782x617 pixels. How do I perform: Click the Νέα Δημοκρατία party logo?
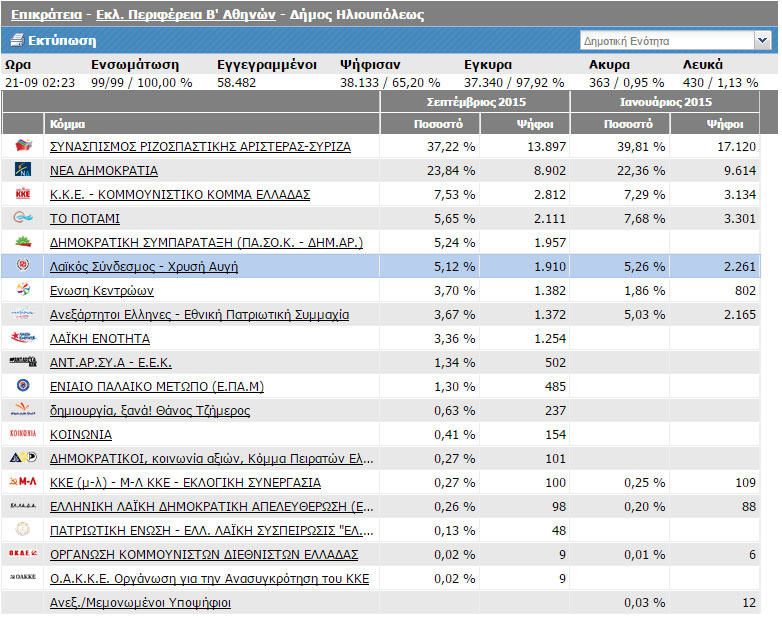pyautogui.click(x=22, y=170)
